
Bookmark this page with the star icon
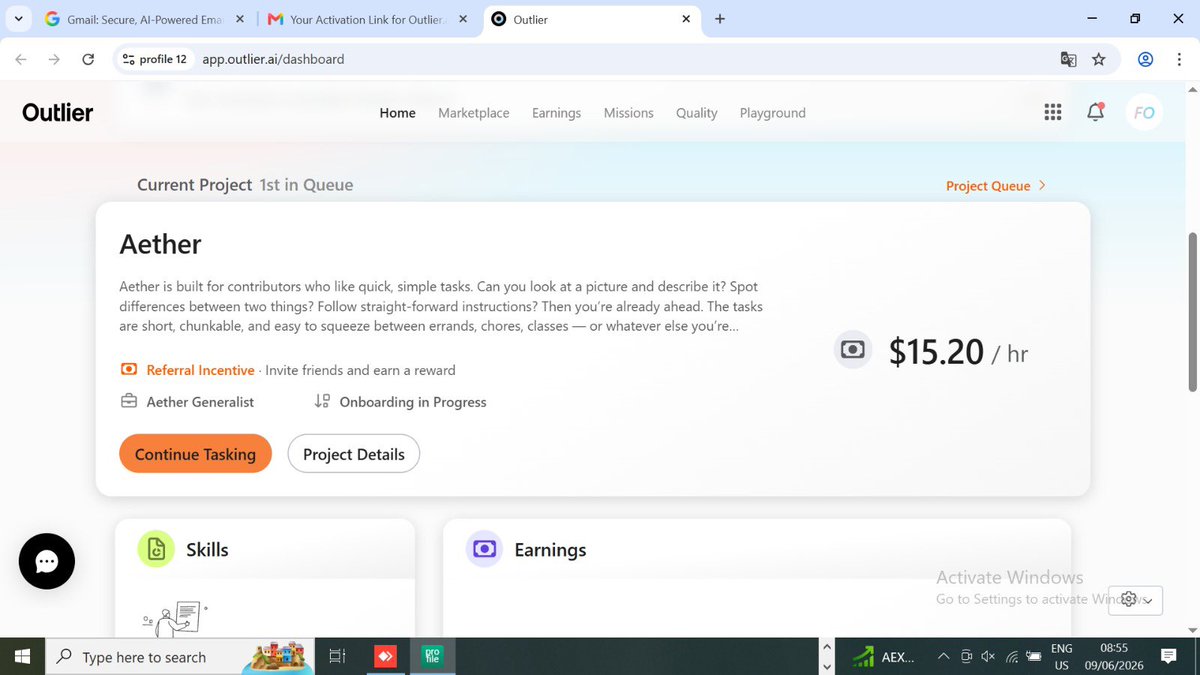[x=1099, y=59]
